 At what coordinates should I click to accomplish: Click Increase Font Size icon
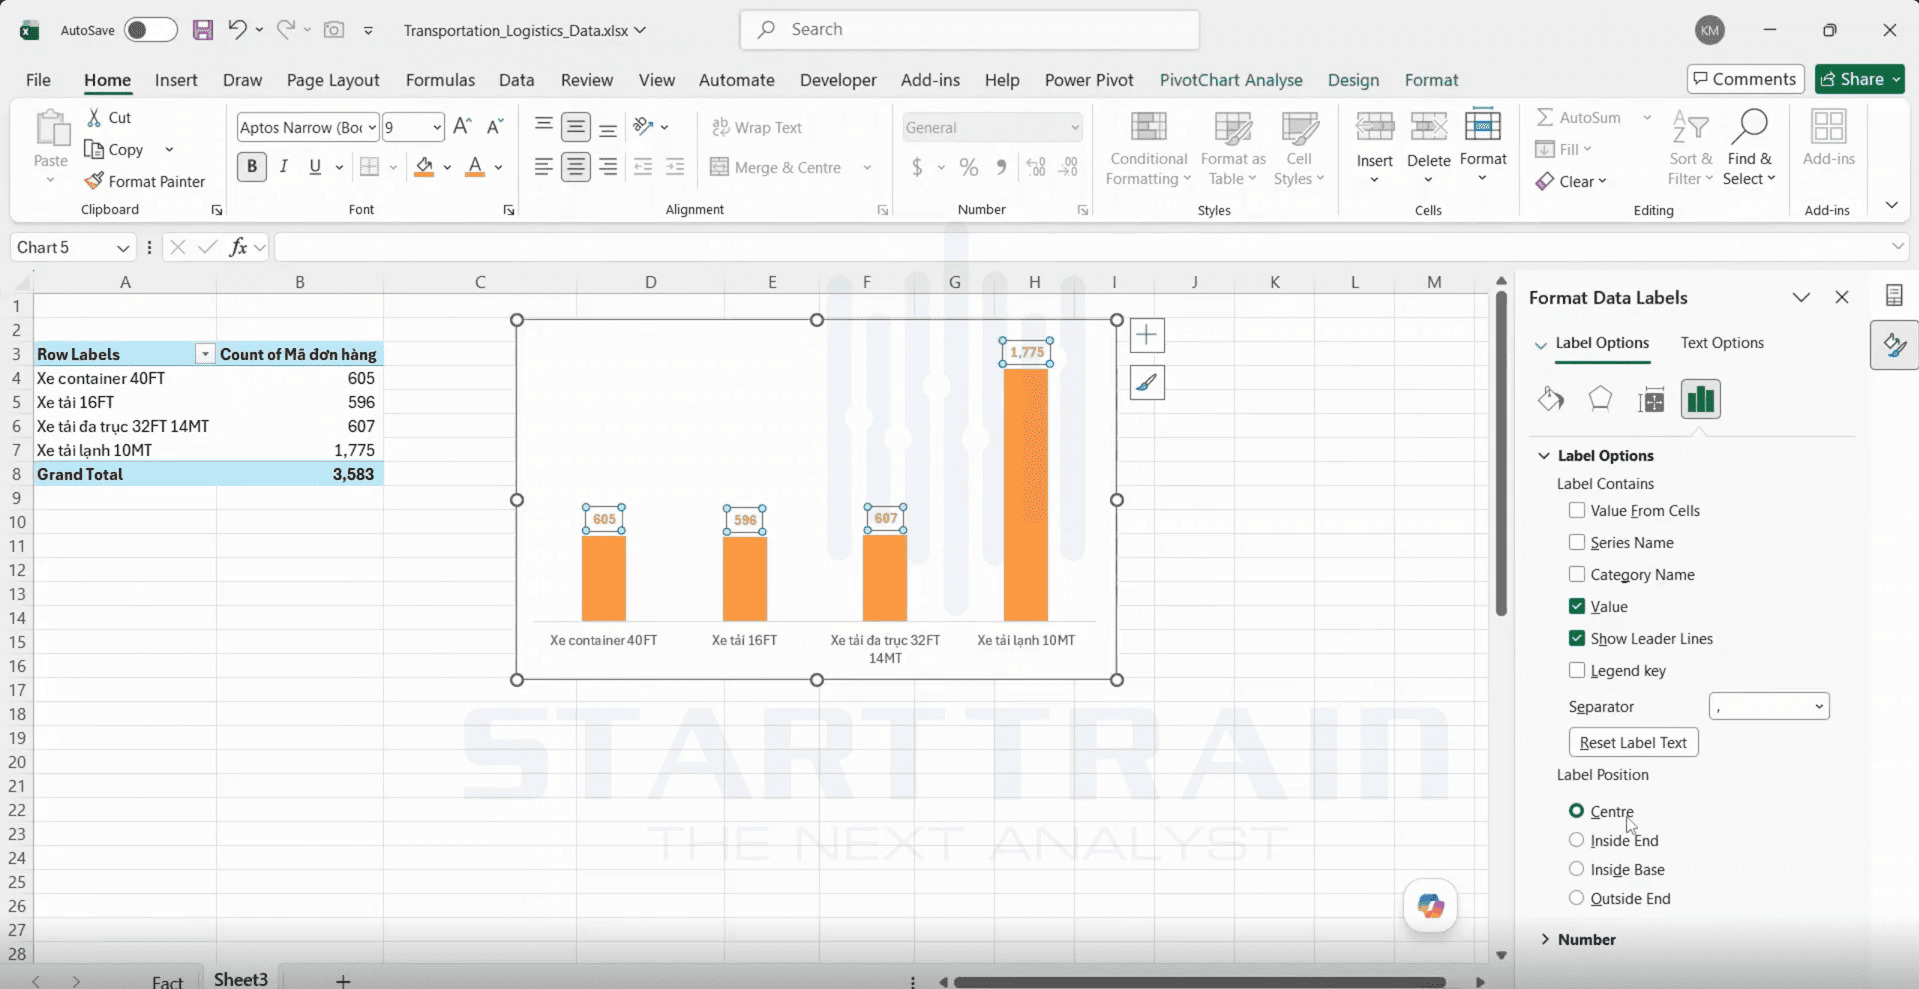pos(462,126)
